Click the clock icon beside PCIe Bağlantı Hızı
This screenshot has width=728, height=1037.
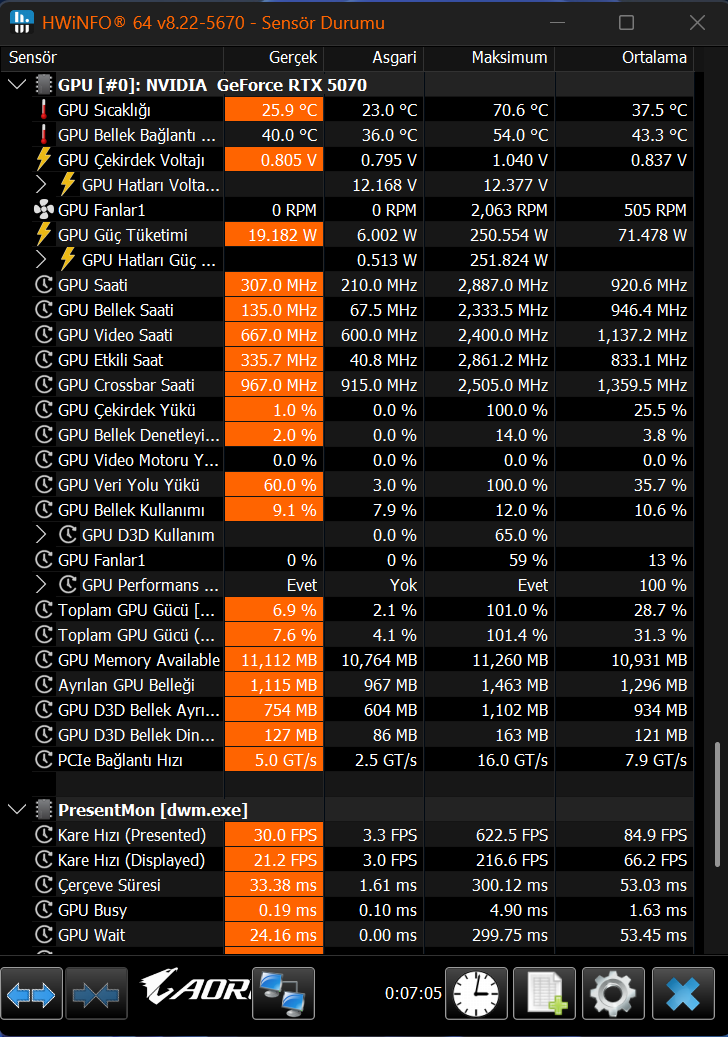tap(44, 760)
